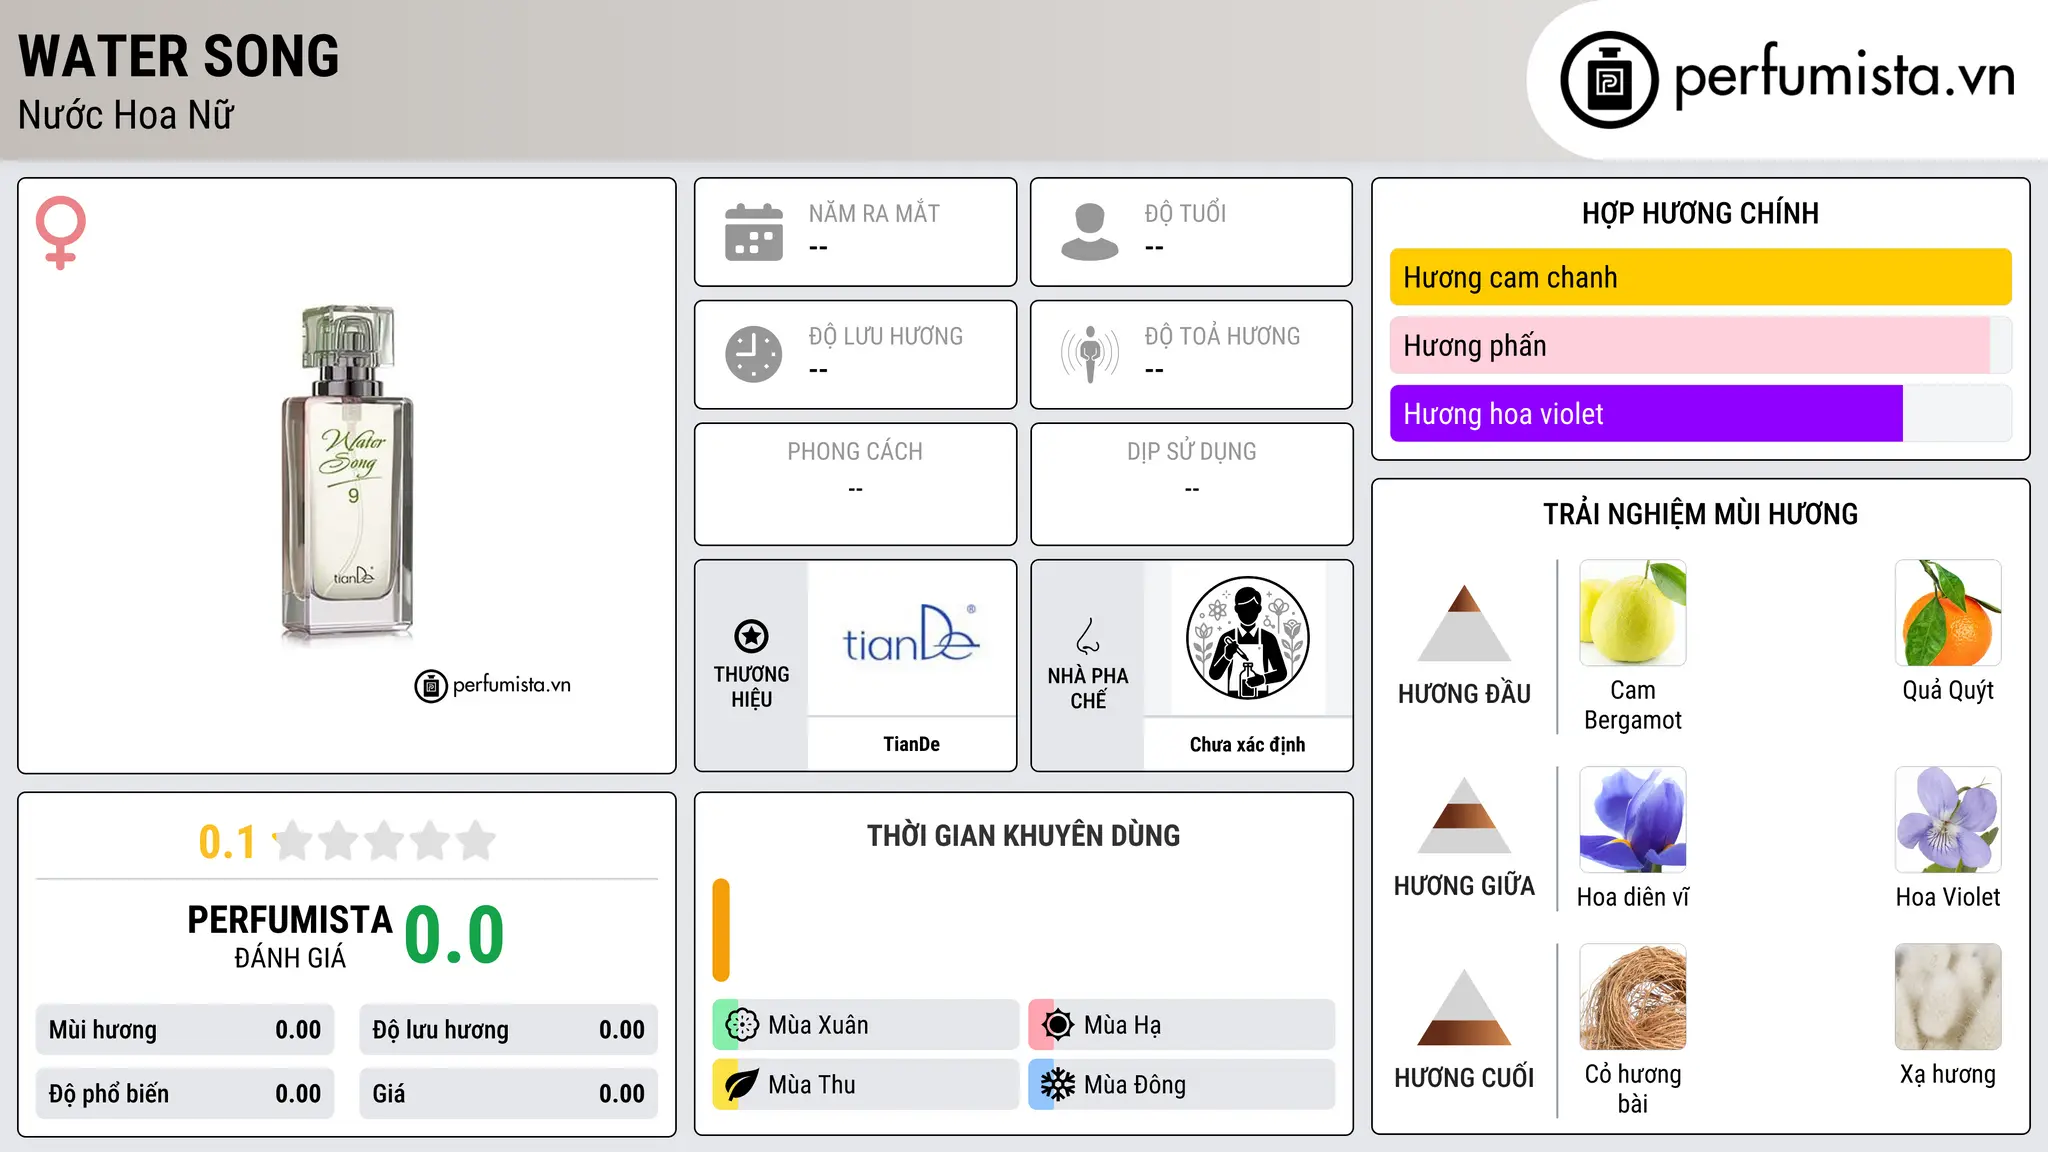
Task: Click the WATER SONG title
Action: coord(179,56)
